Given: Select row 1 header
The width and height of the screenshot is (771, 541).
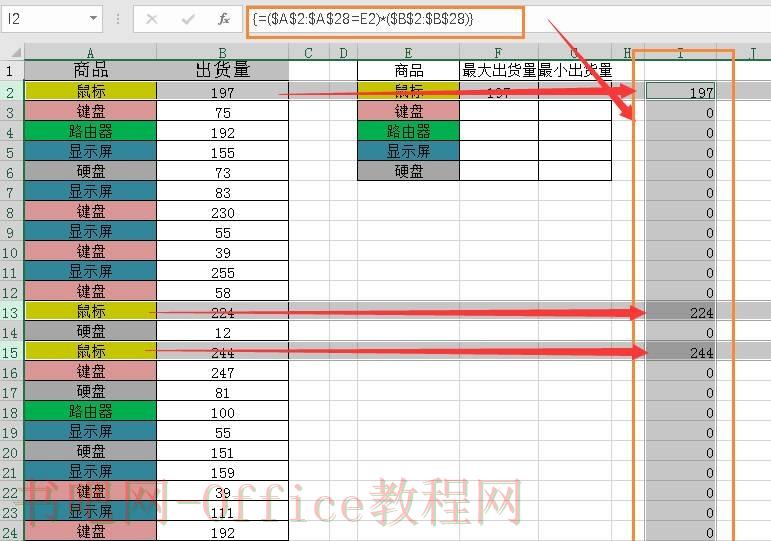Looking at the screenshot, I should tap(12, 71).
